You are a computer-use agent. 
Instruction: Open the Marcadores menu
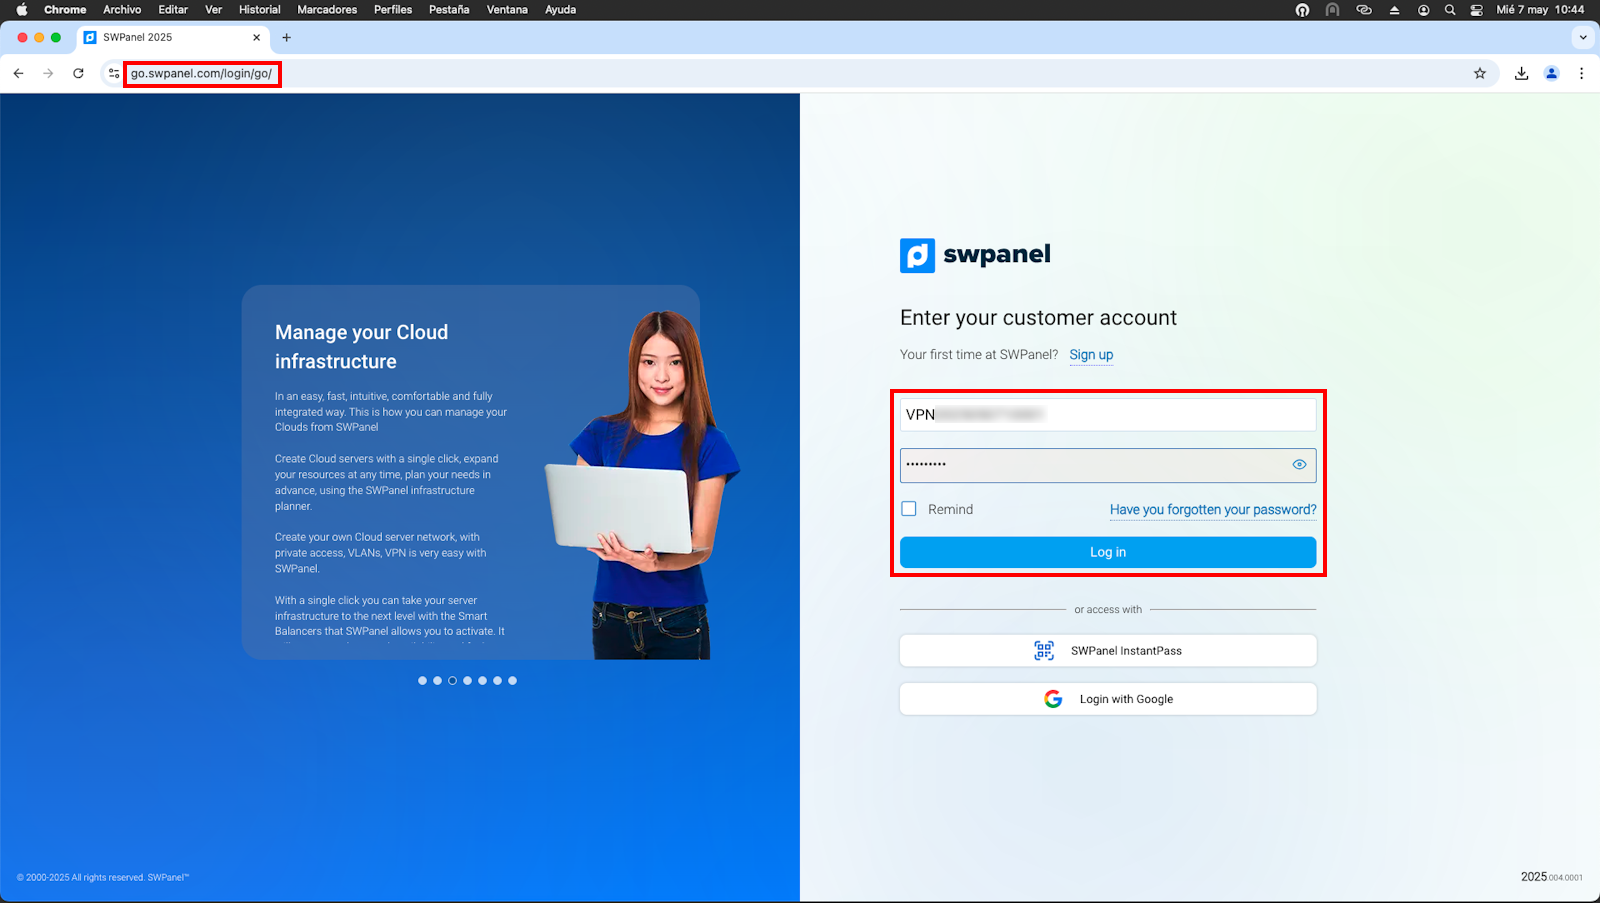click(x=327, y=10)
